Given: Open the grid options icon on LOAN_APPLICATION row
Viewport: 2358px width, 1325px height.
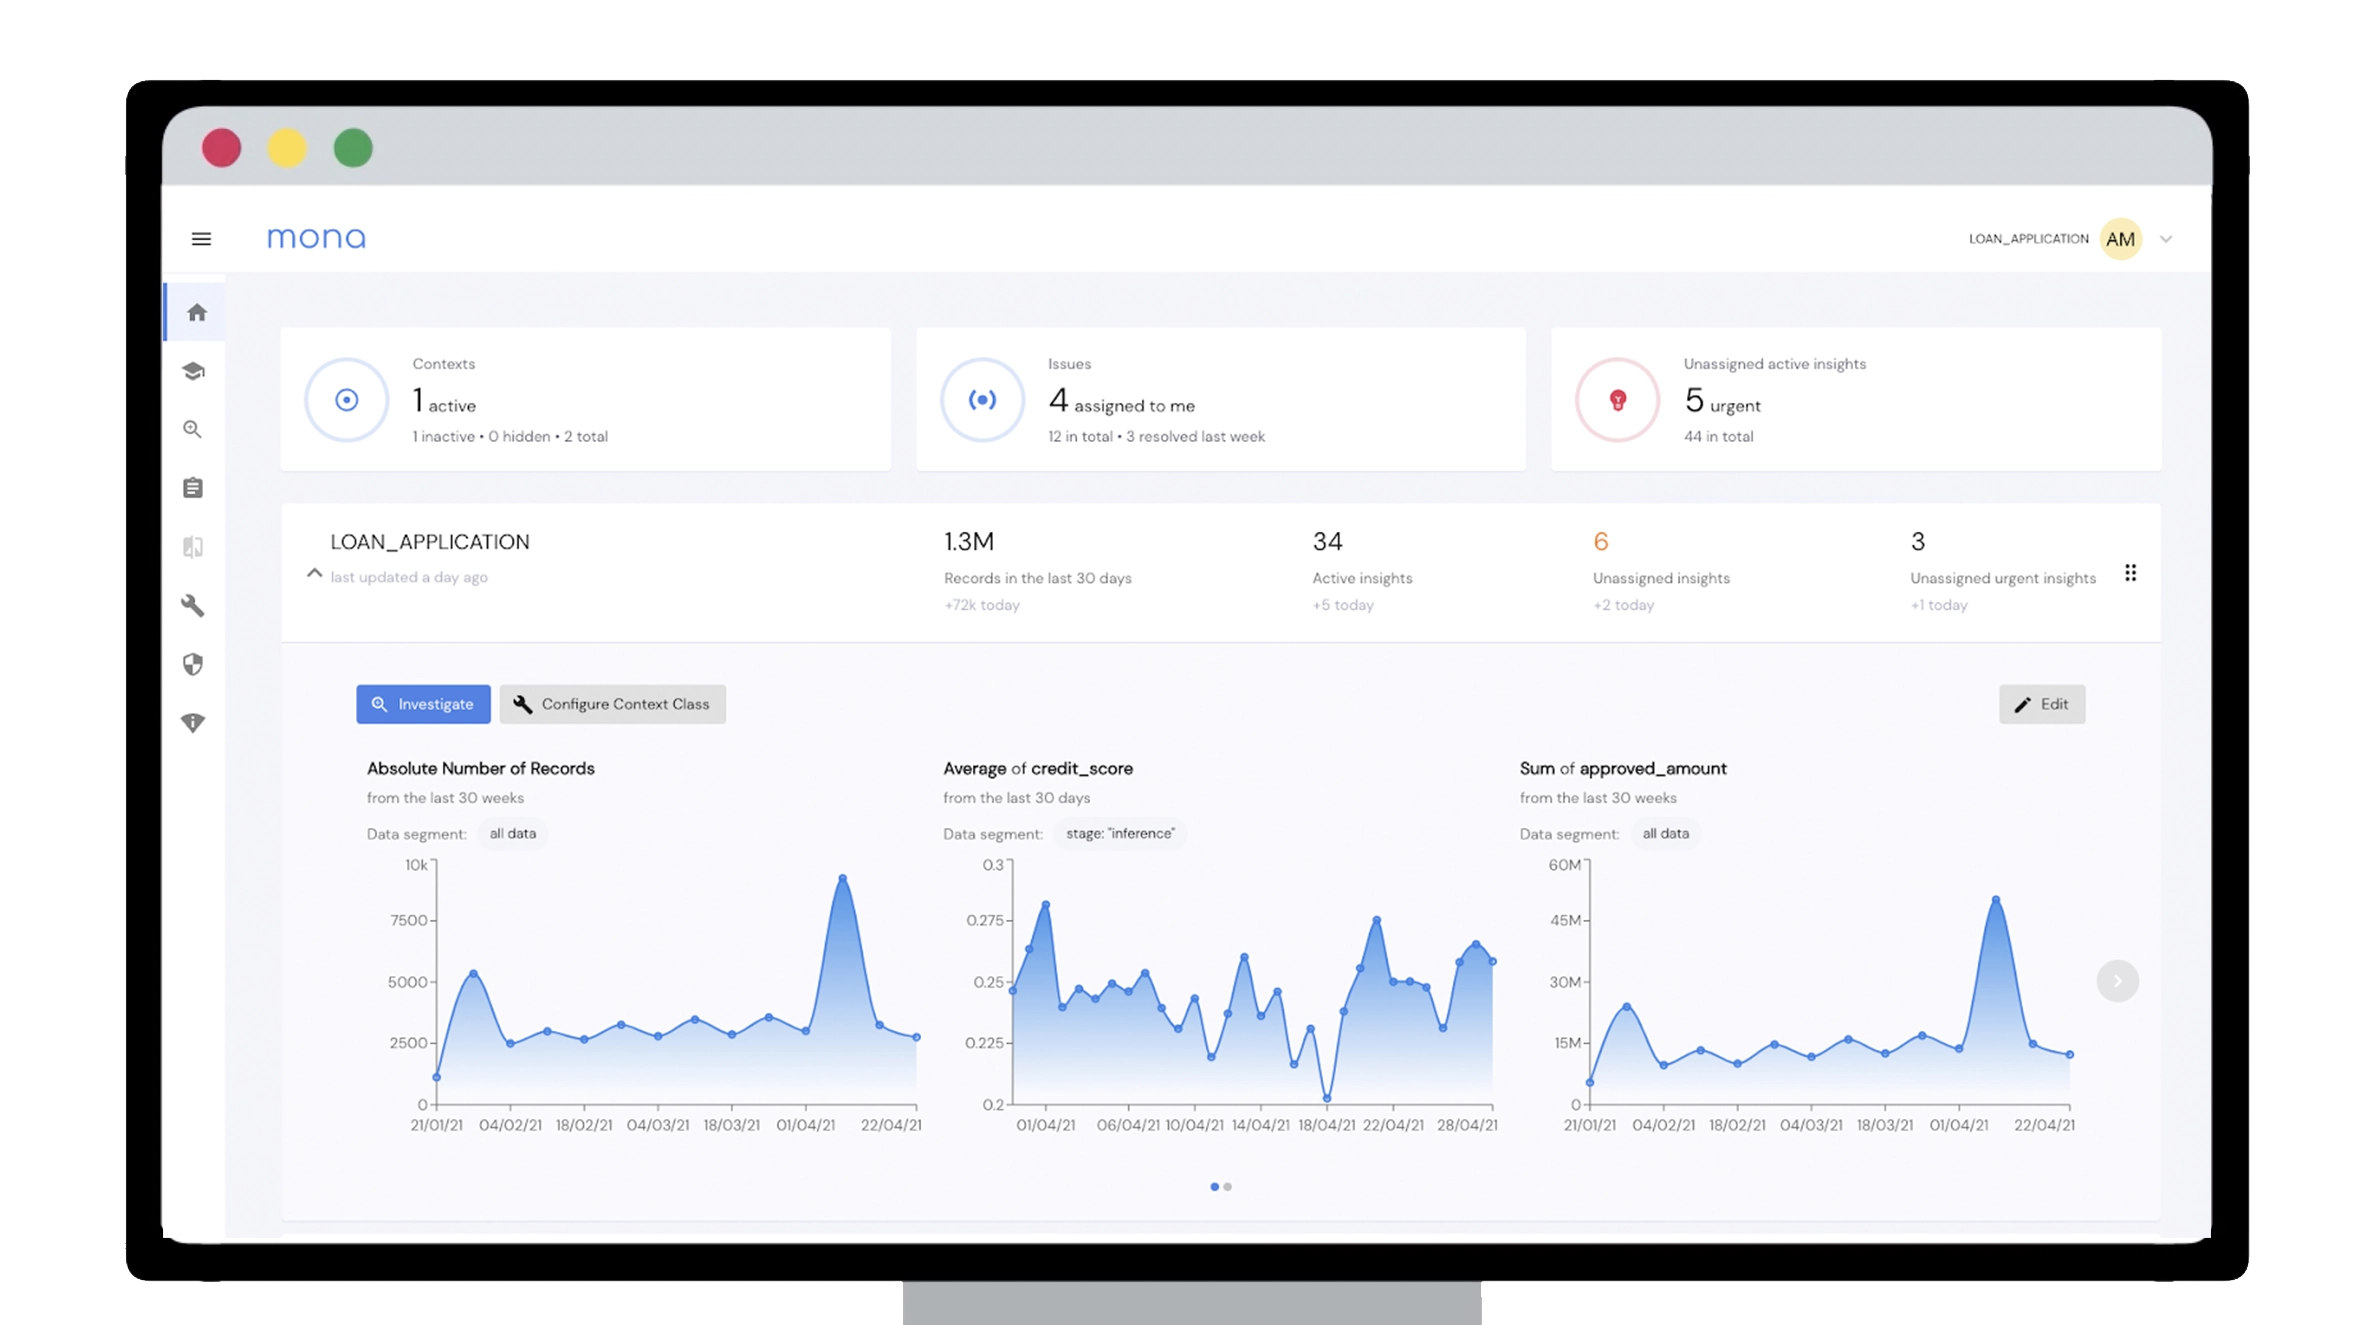Looking at the screenshot, I should [x=2131, y=572].
